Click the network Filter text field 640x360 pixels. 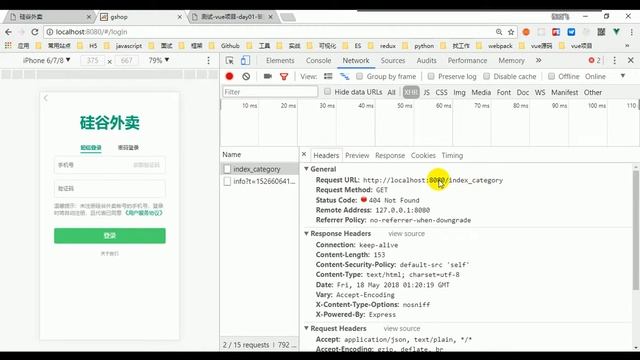270,92
